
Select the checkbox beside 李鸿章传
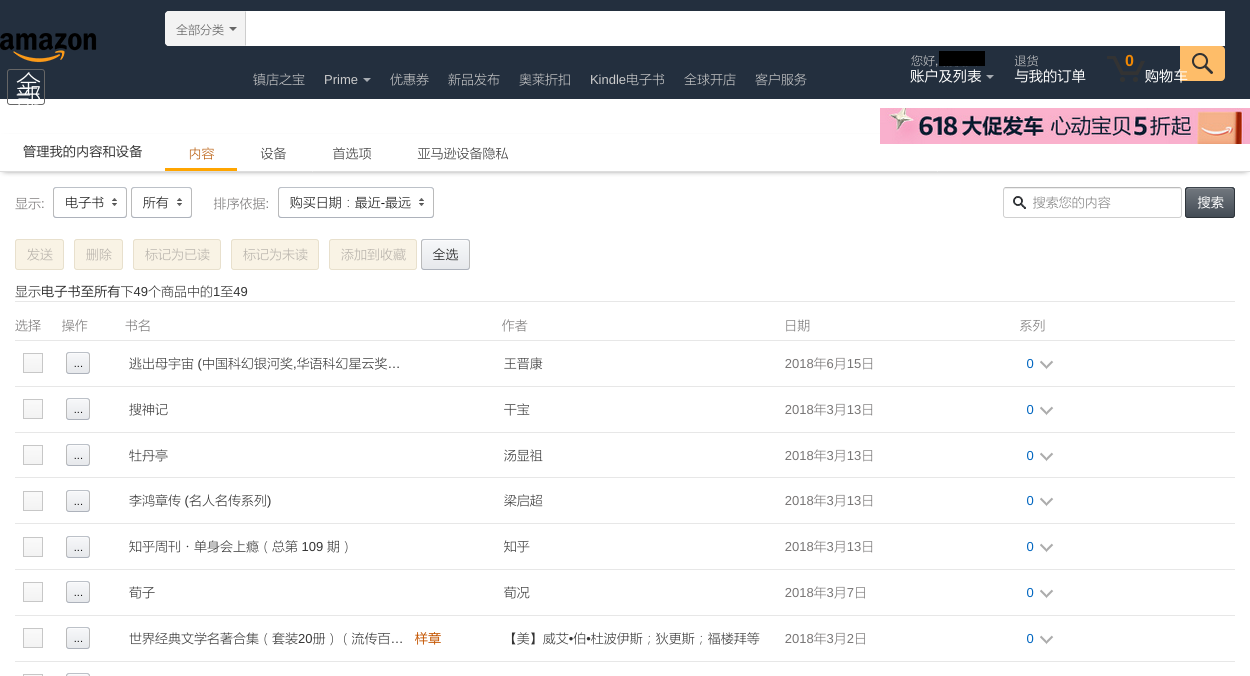click(33, 501)
